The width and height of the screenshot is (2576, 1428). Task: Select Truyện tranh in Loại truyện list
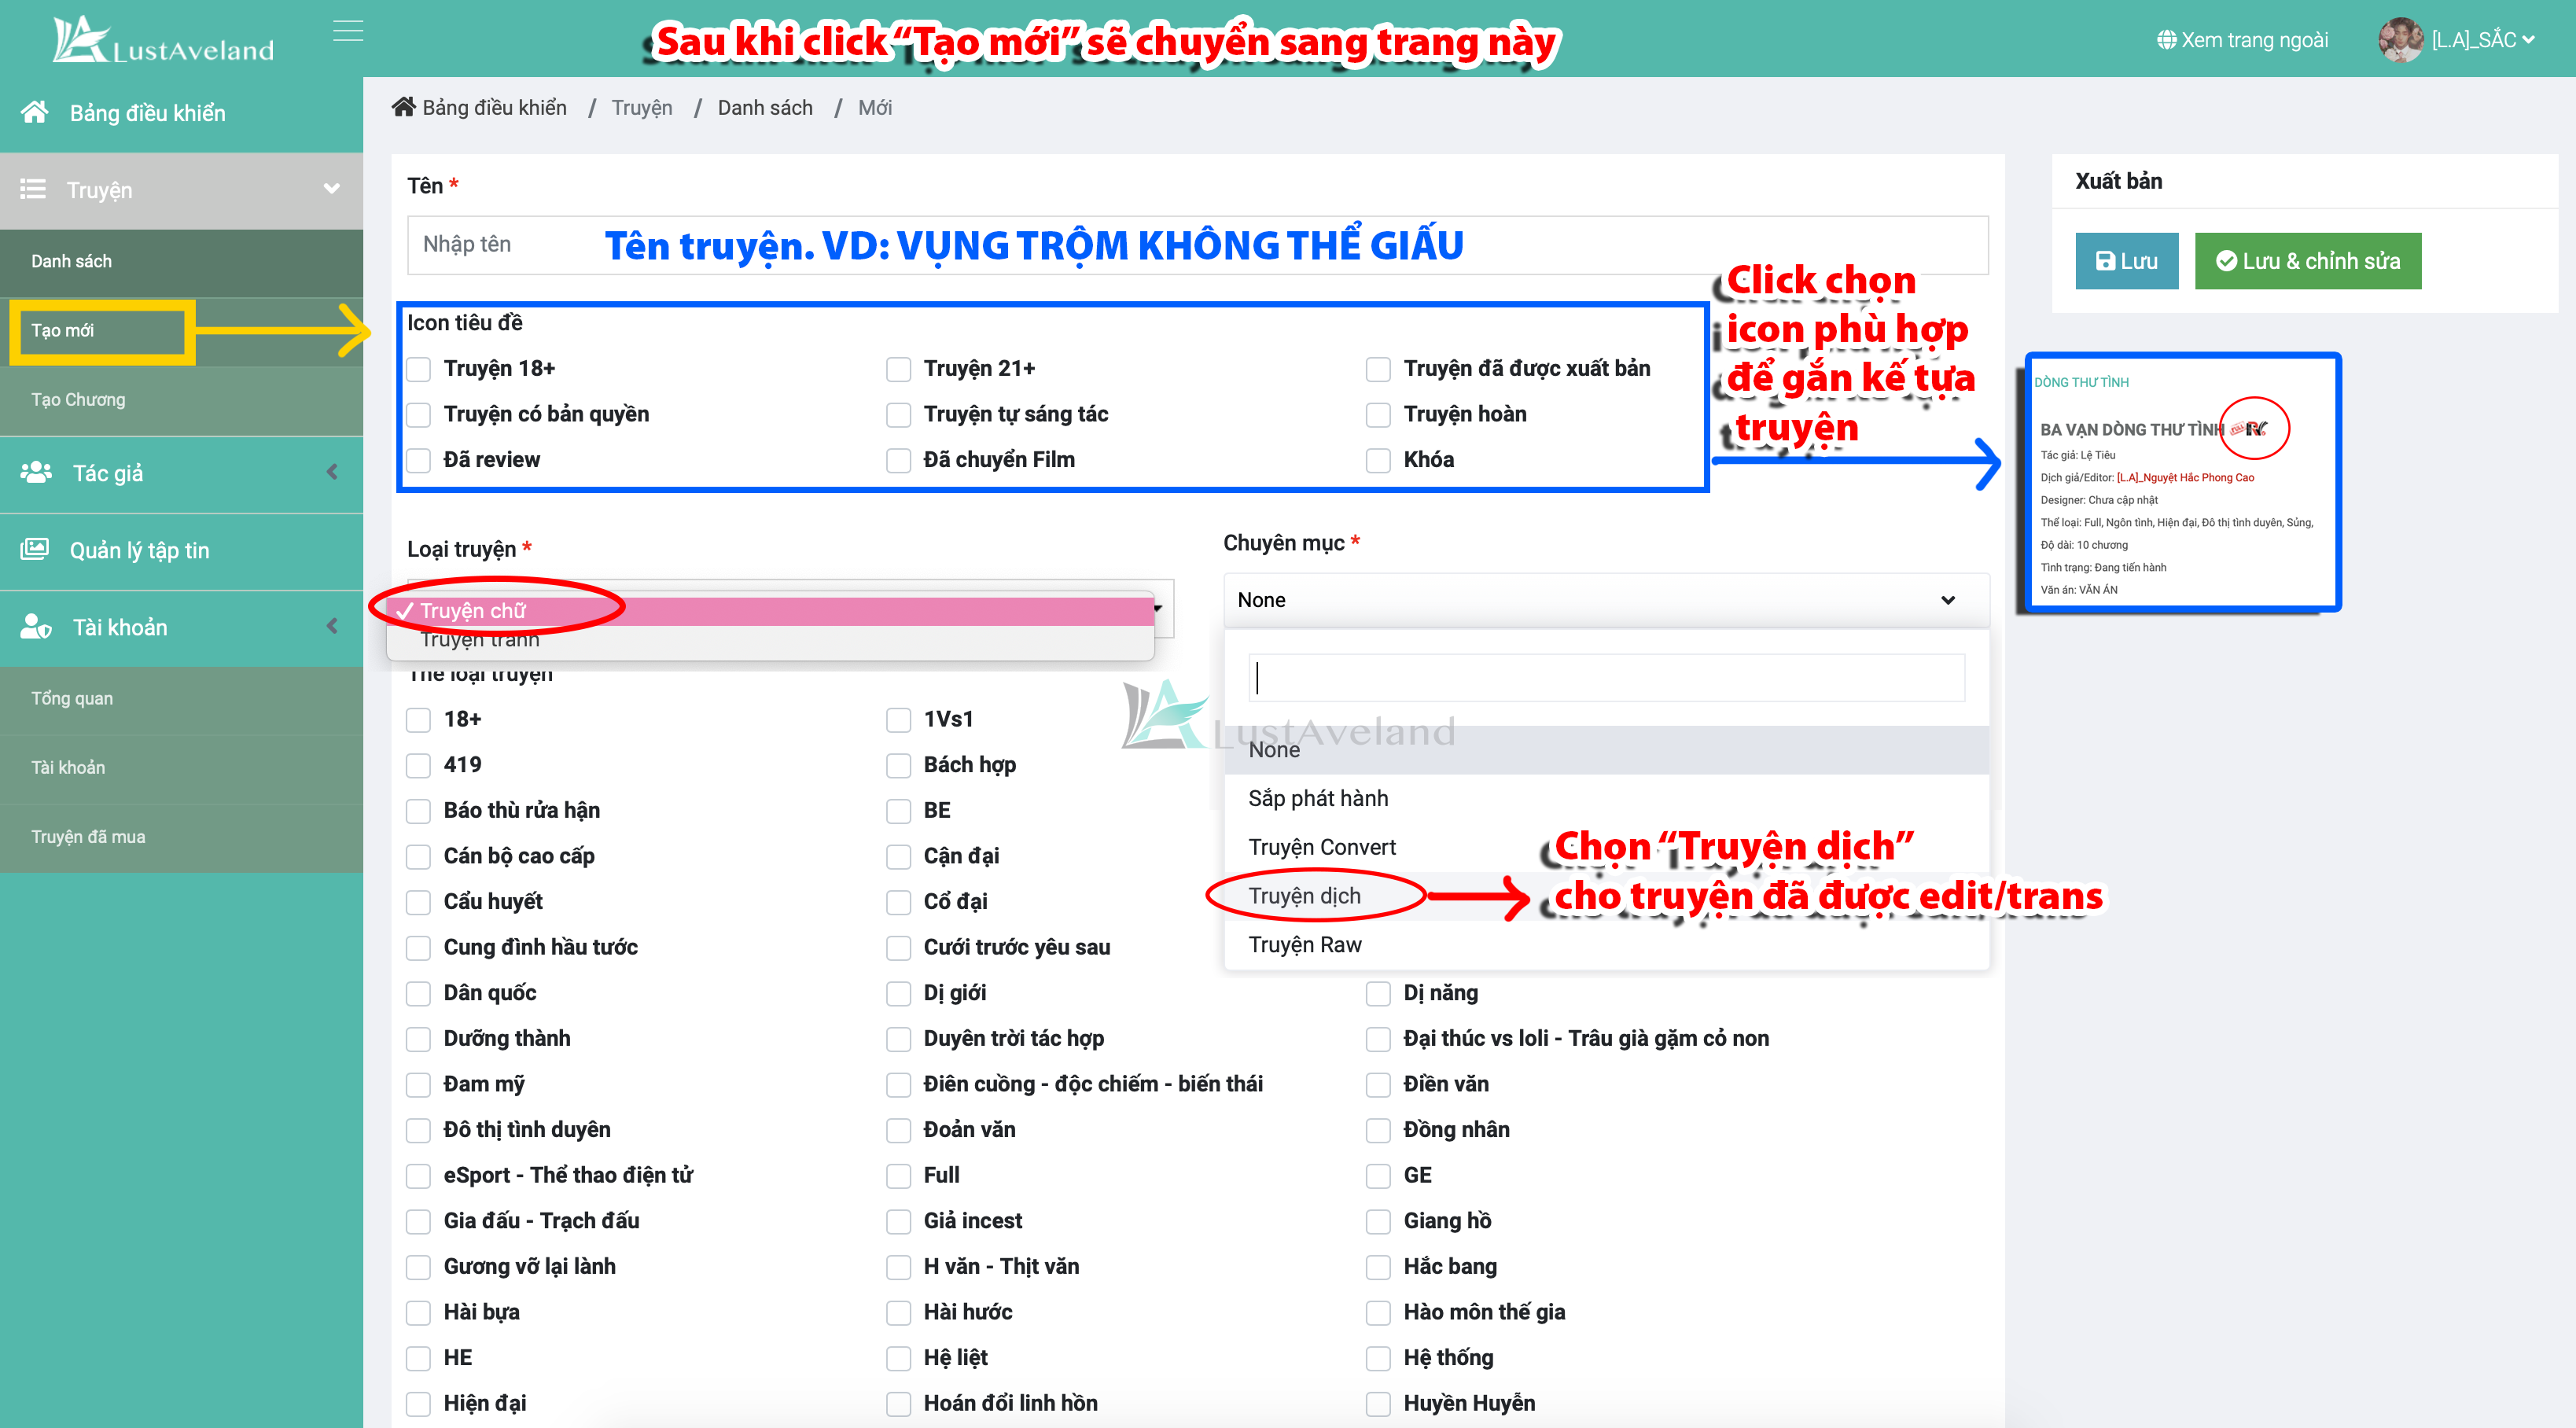click(771, 640)
